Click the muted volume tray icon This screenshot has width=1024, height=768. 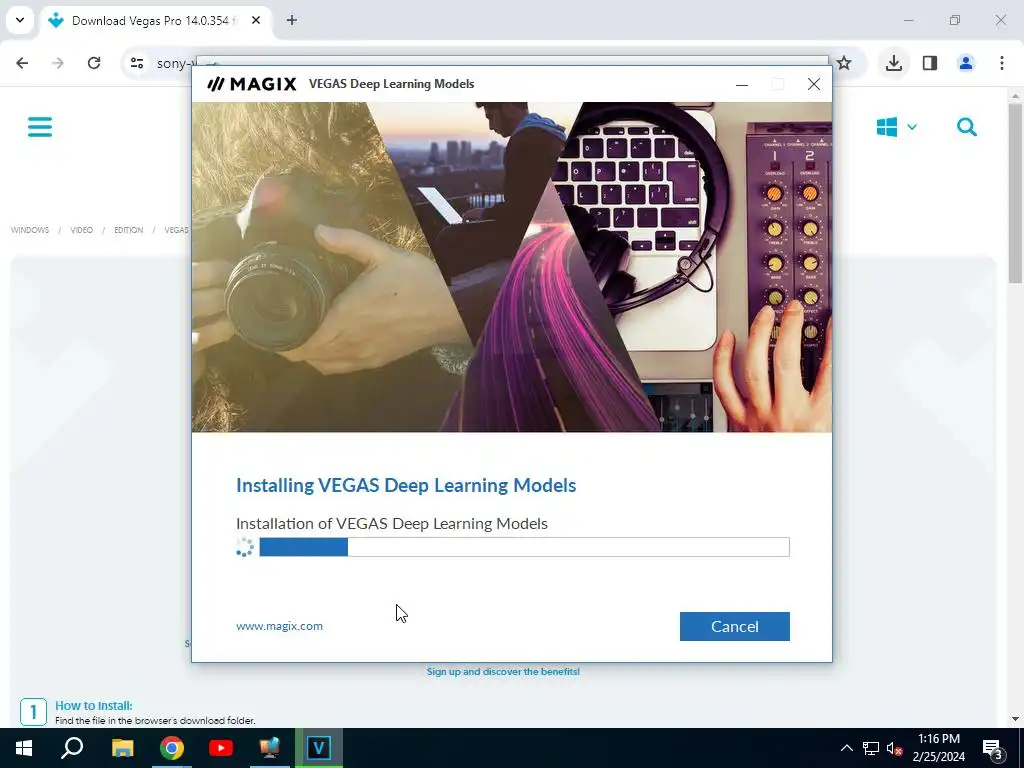tap(894, 748)
